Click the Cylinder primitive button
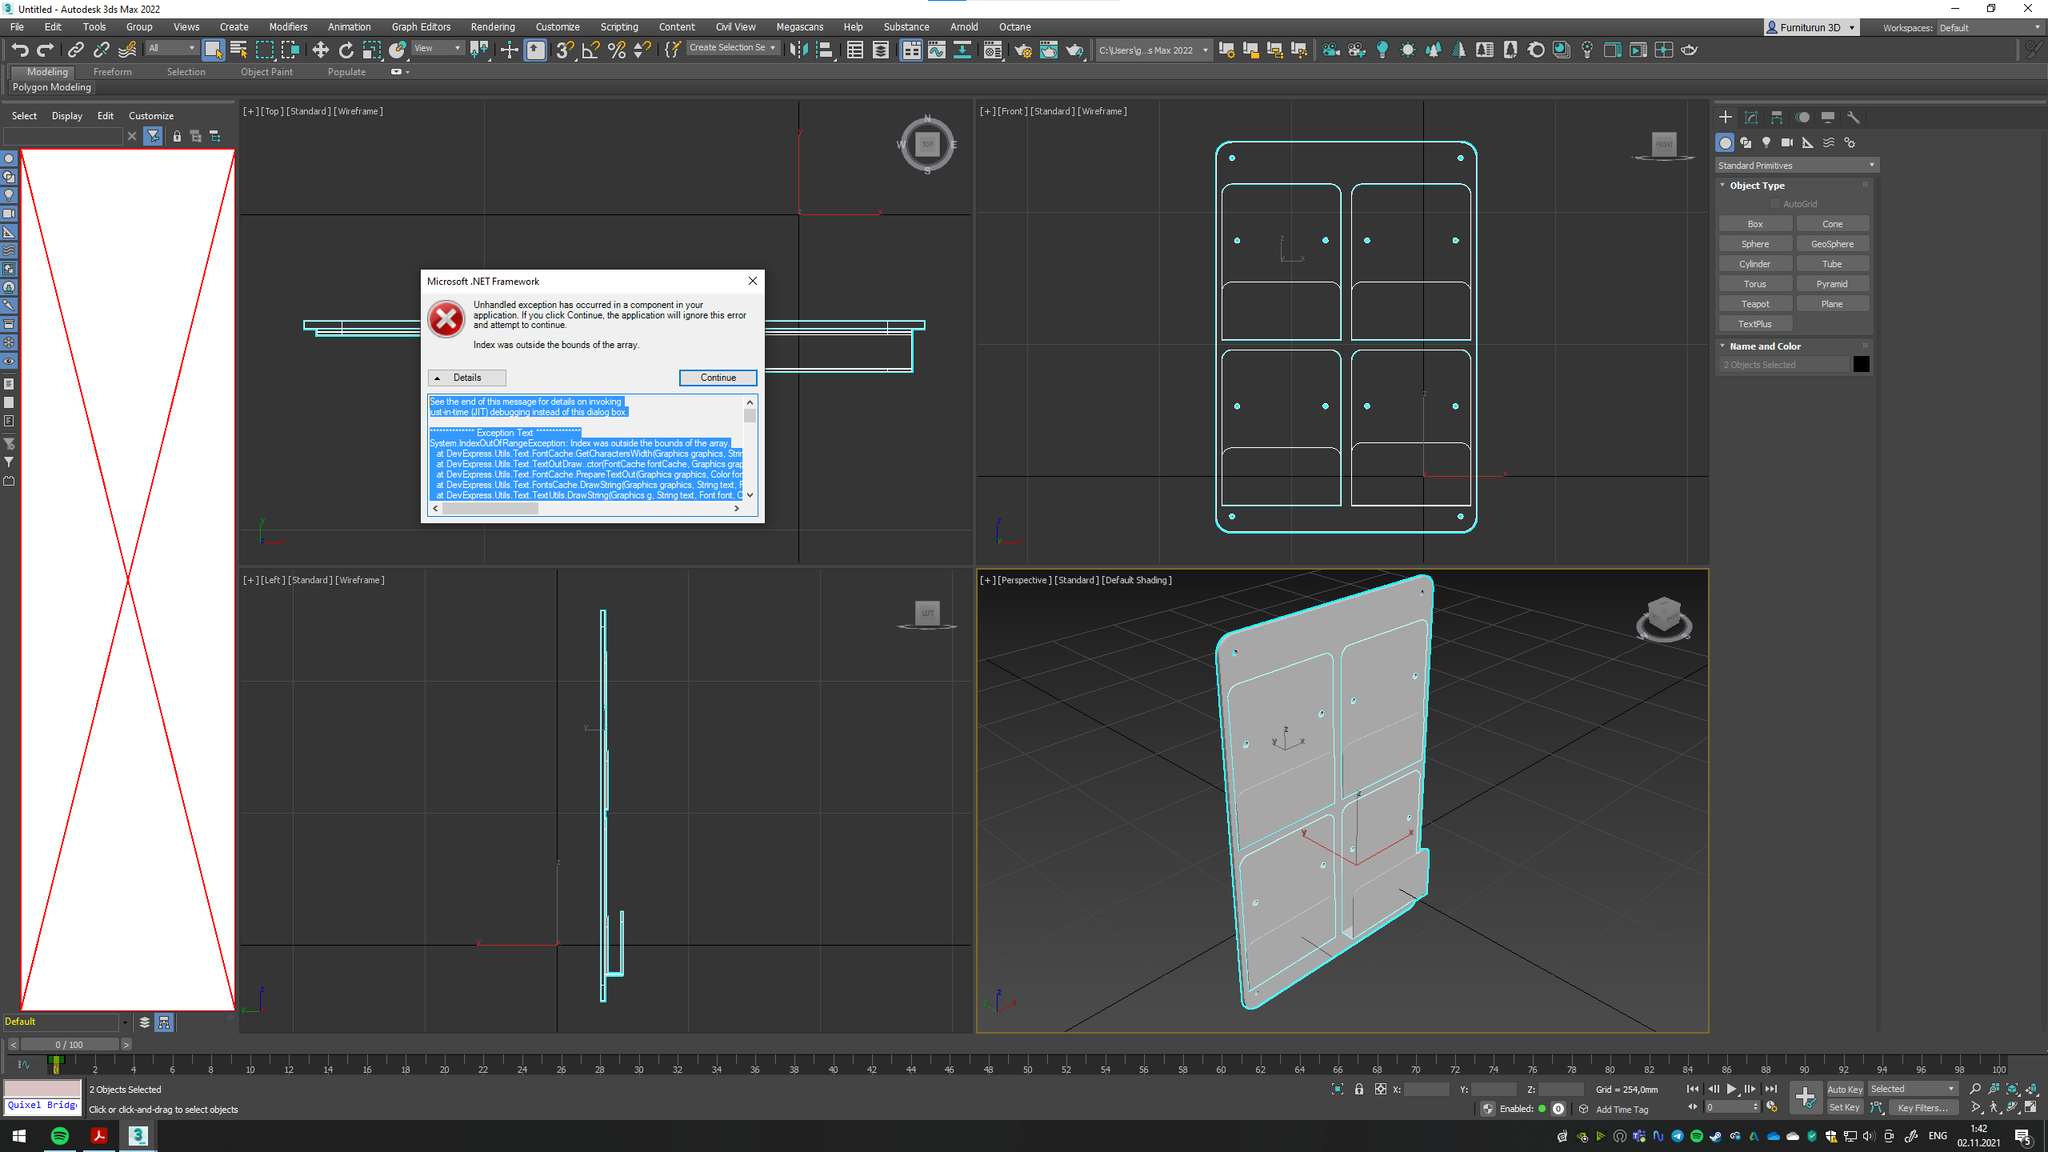Image resolution: width=2048 pixels, height=1152 pixels. point(1755,264)
